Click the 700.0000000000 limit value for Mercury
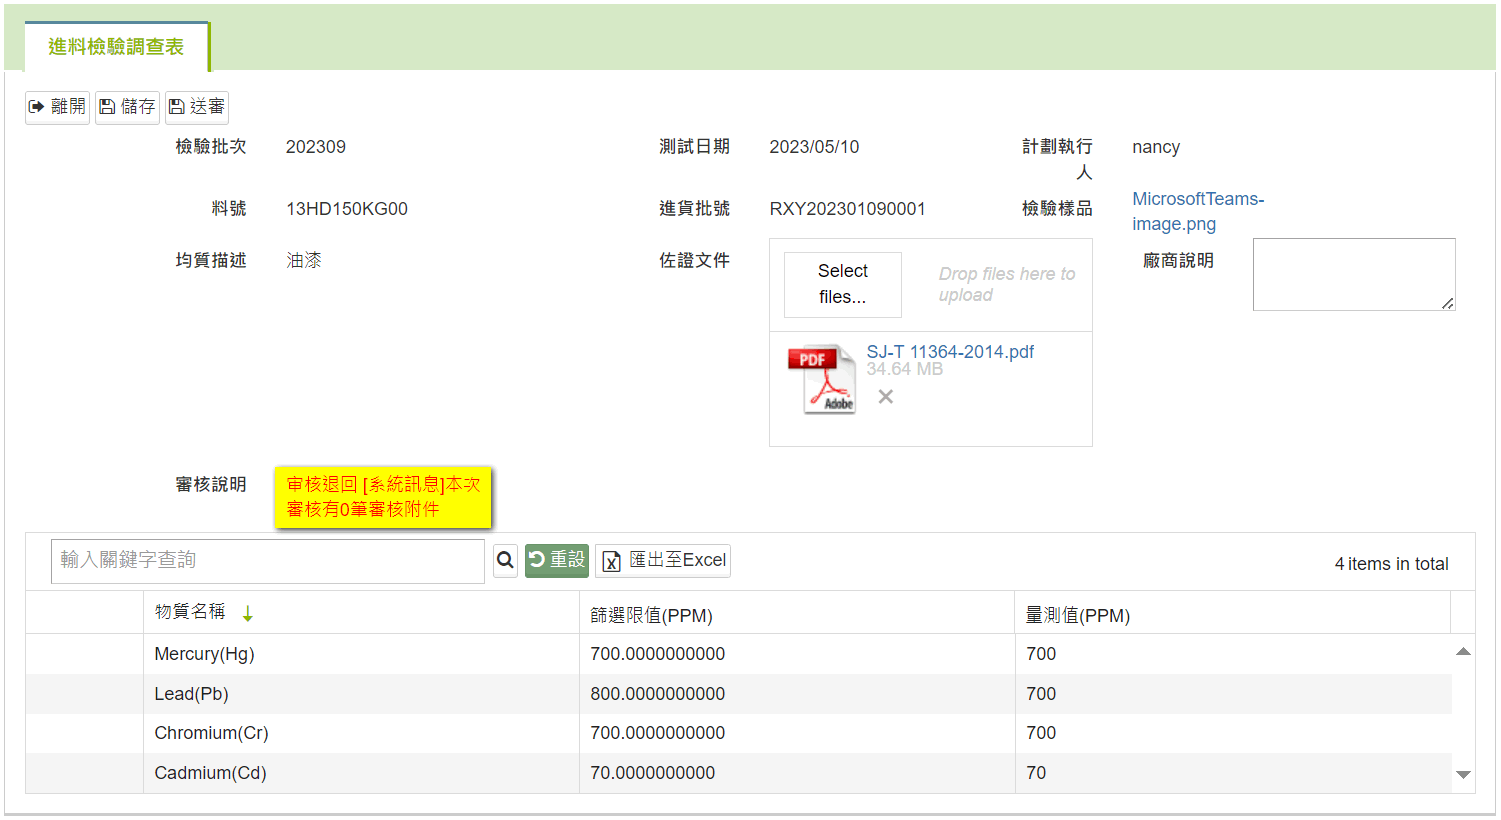 point(658,654)
